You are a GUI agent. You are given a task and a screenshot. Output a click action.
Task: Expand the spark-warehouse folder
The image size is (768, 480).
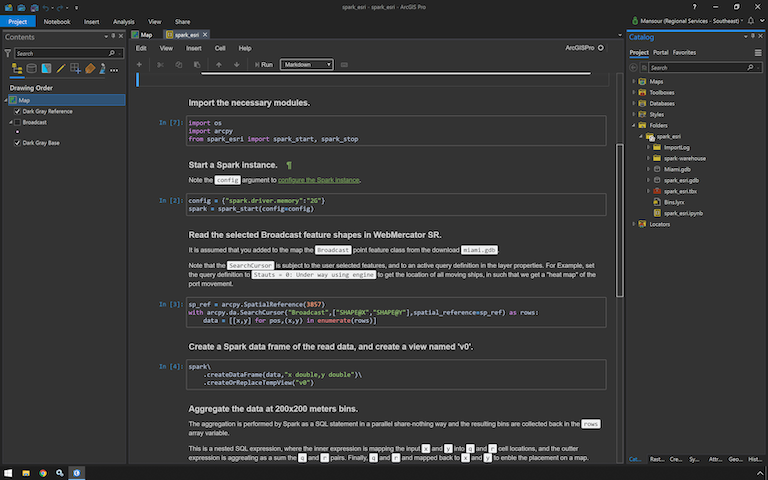pos(648,158)
